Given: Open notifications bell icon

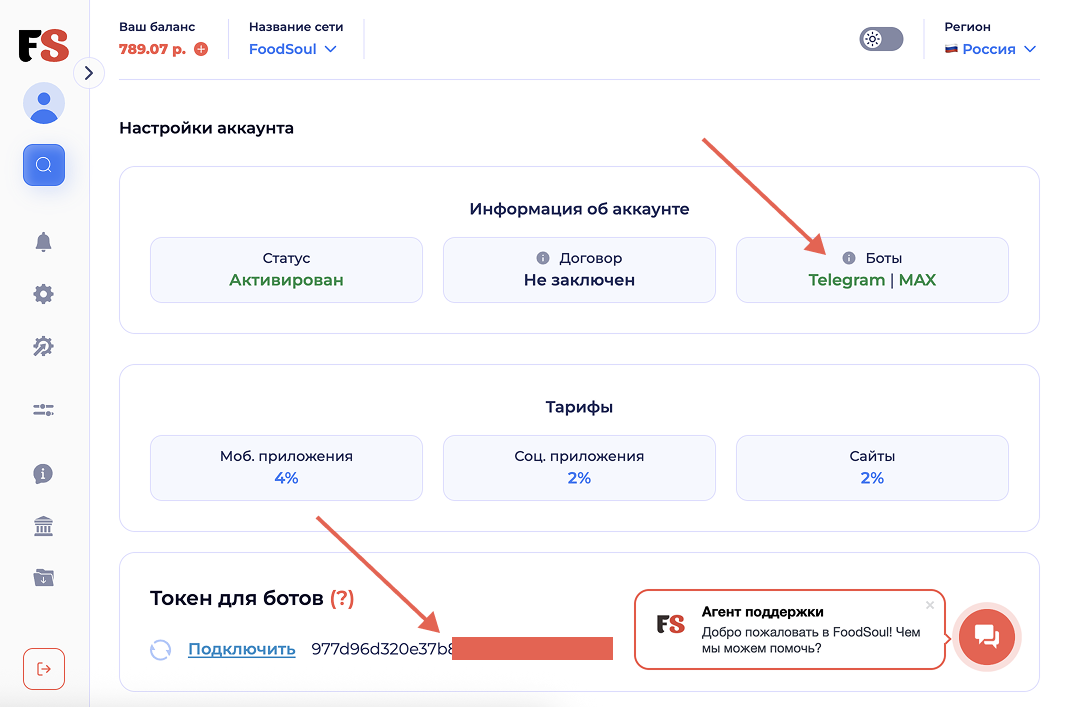Looking at the screenshot, I should pyautogui.click(x=44, y=242).
